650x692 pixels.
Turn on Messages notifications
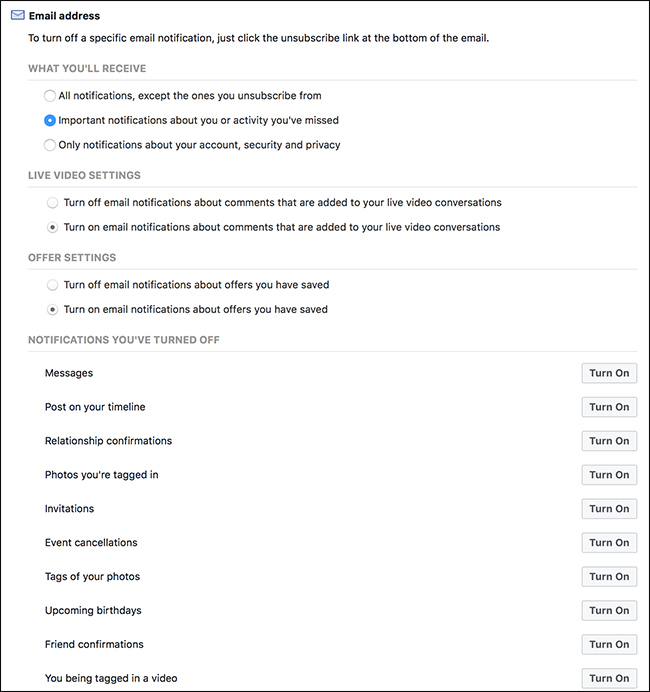(x=608, y=373)
